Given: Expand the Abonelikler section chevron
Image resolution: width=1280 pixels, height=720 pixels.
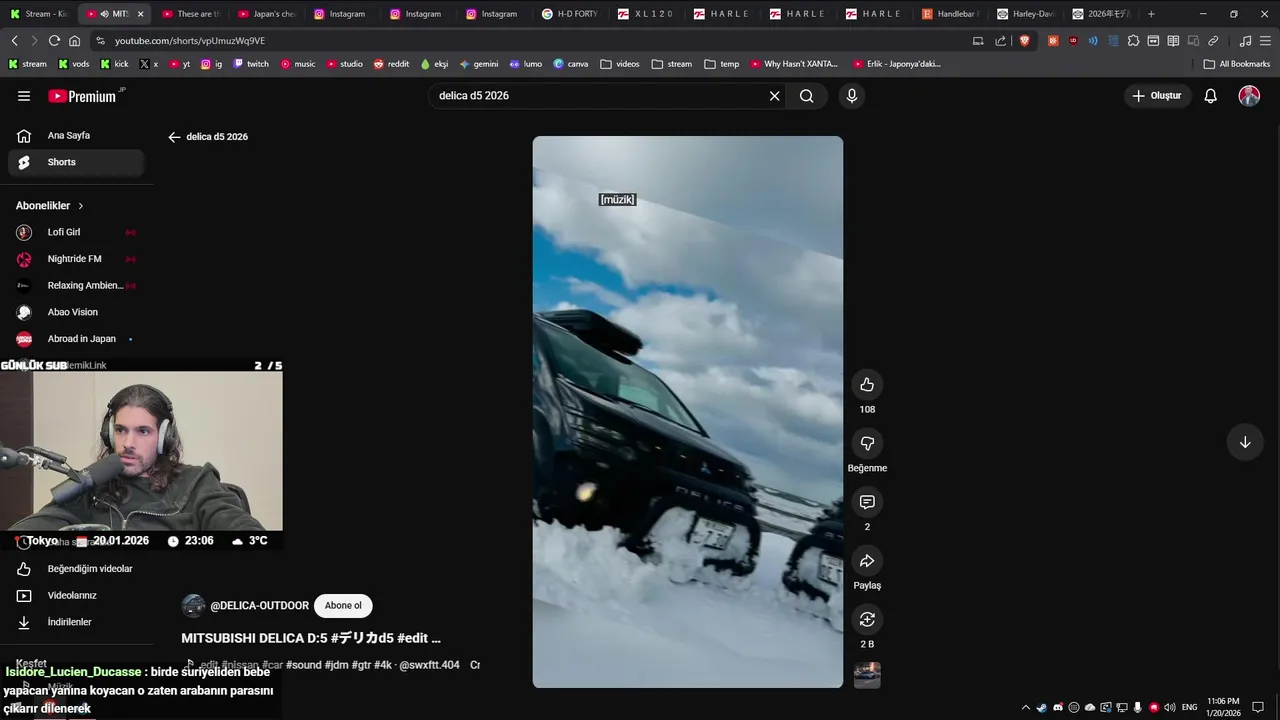Looking at the screenshot, I should pos(81,206).
